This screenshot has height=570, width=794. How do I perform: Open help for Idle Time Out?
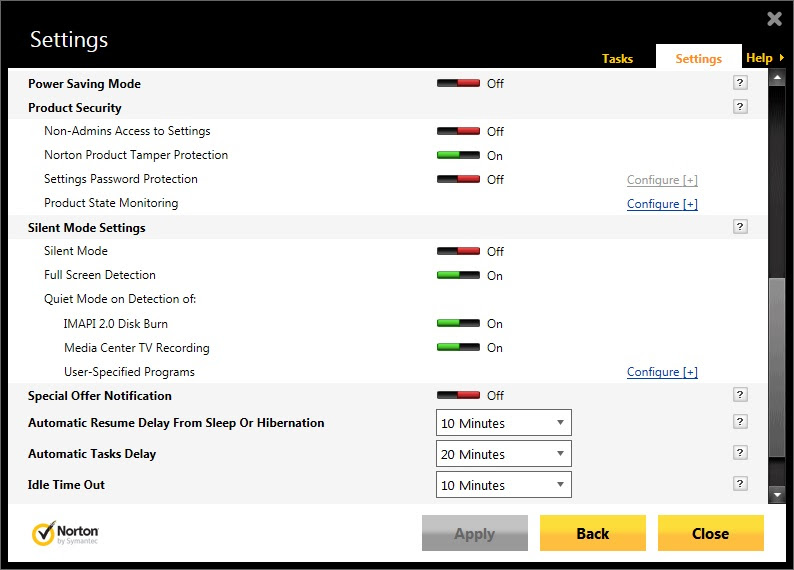click(740, 483)
